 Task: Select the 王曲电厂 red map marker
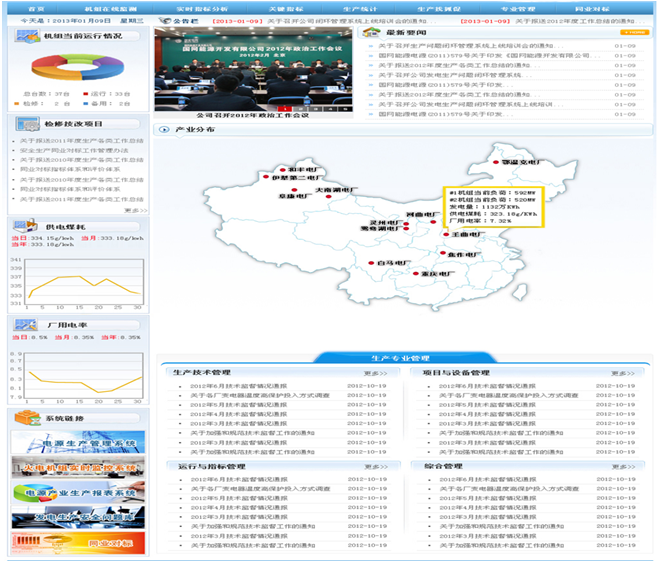tap(446, 234)
